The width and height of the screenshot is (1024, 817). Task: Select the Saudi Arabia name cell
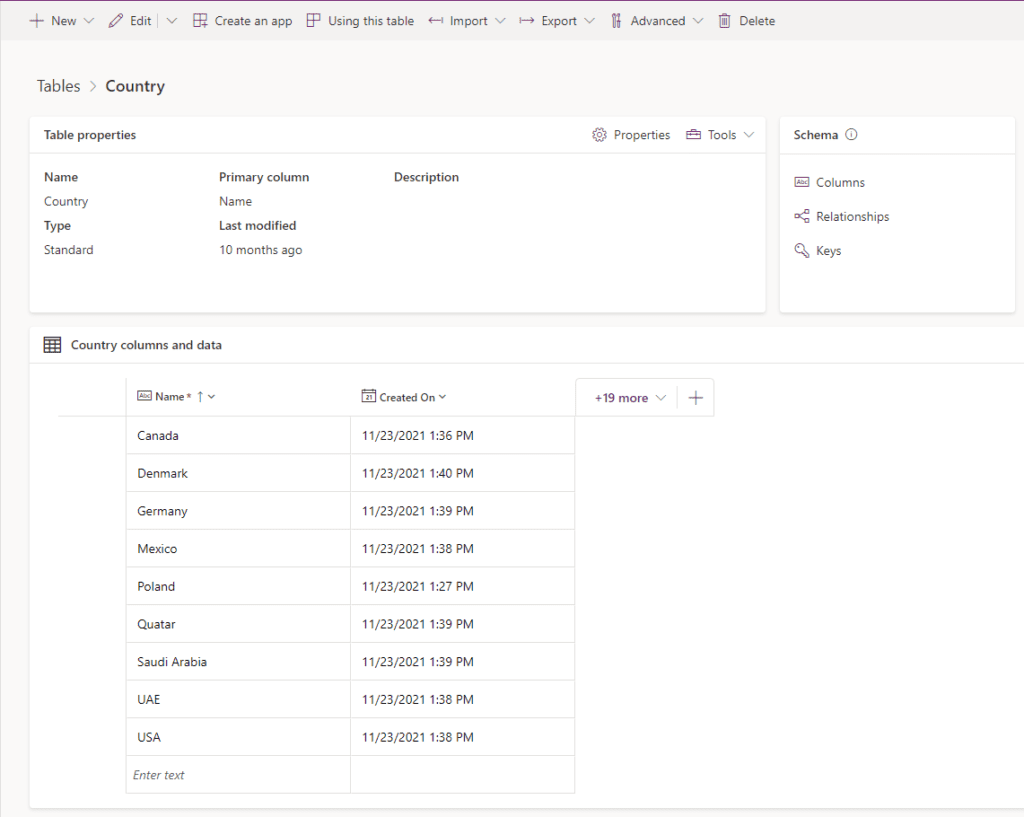[x=238, y=662]
